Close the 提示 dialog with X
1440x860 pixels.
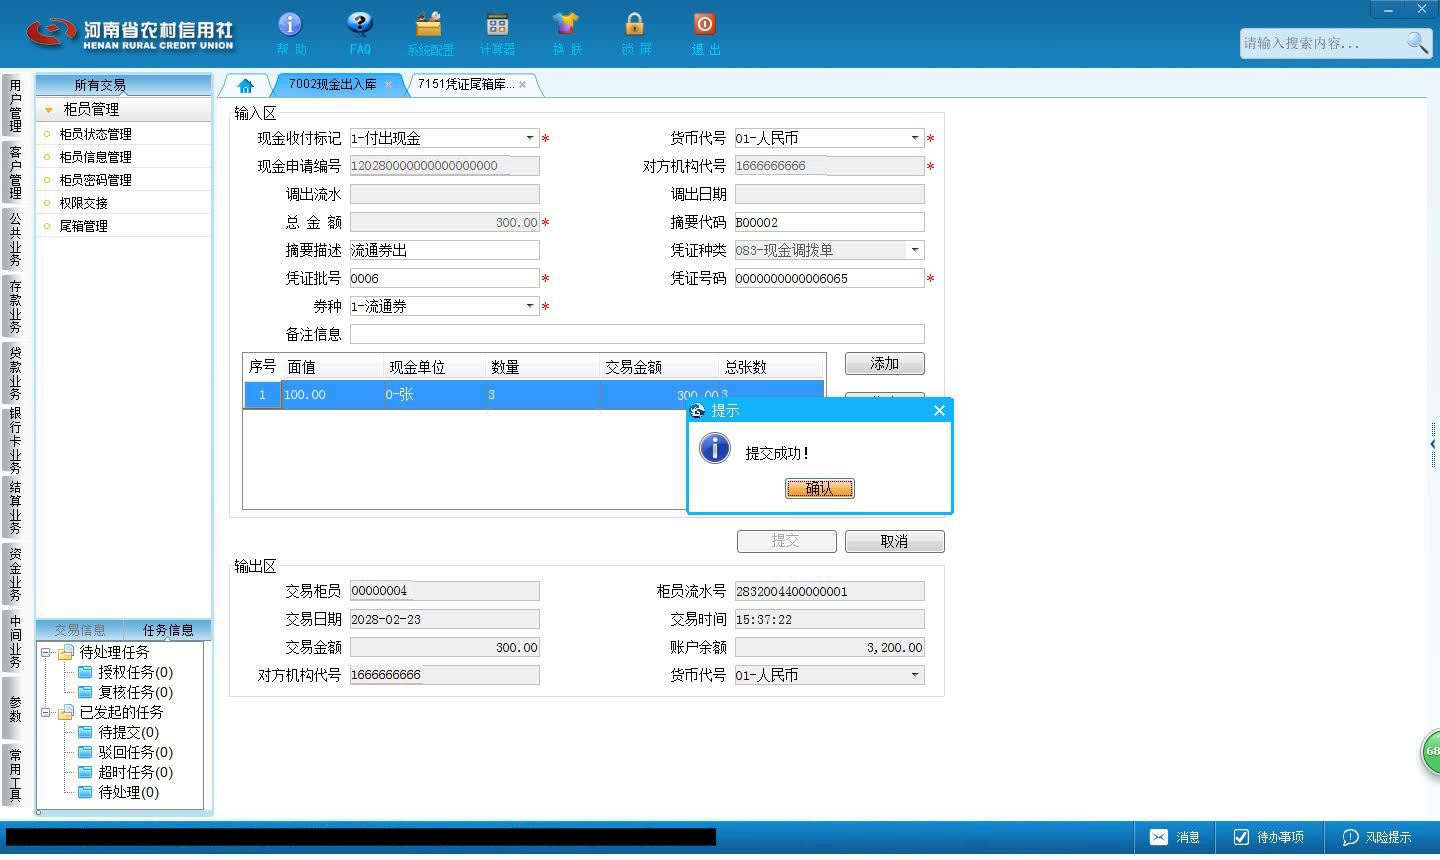click(x=939, y=410)
